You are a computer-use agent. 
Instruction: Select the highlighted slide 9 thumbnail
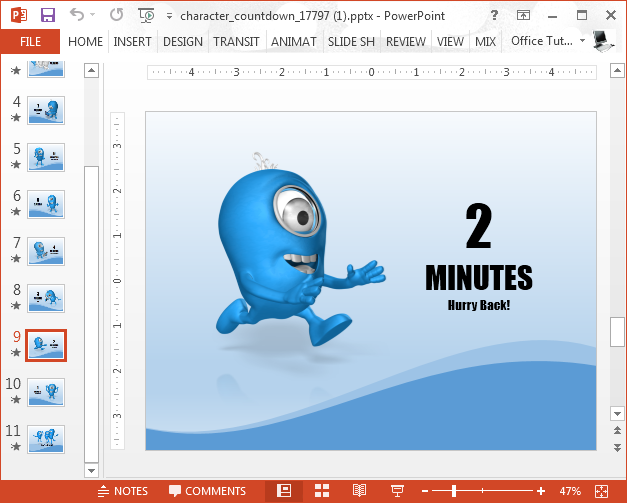46,345
